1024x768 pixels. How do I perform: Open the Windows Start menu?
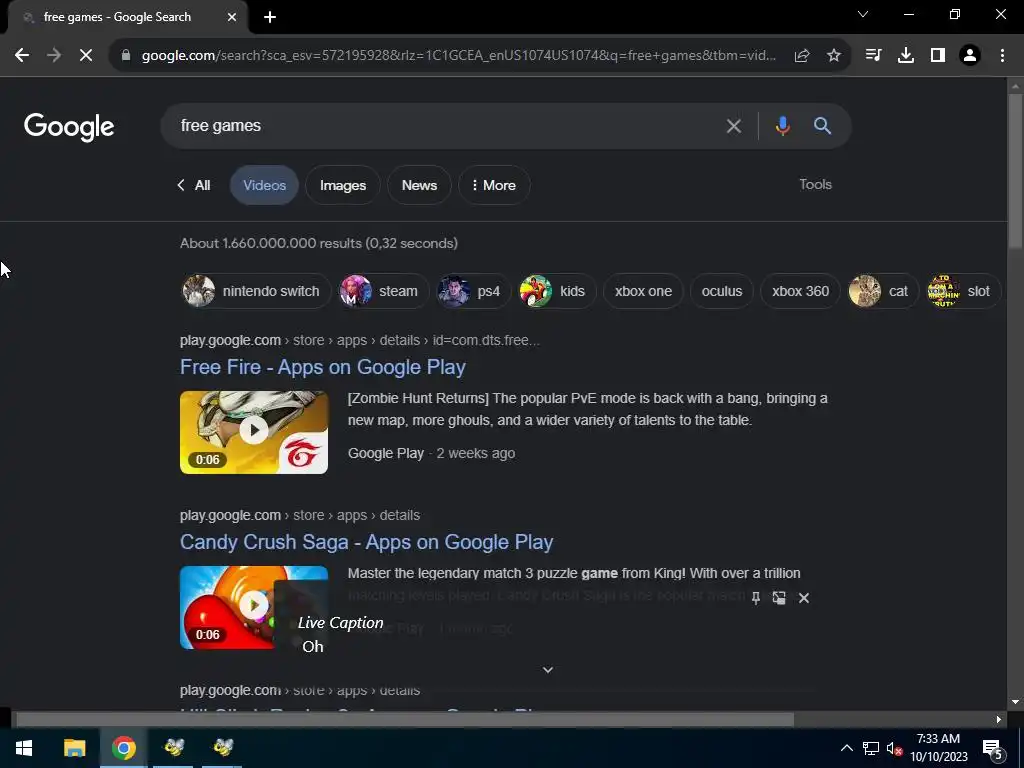pos(24,748)
